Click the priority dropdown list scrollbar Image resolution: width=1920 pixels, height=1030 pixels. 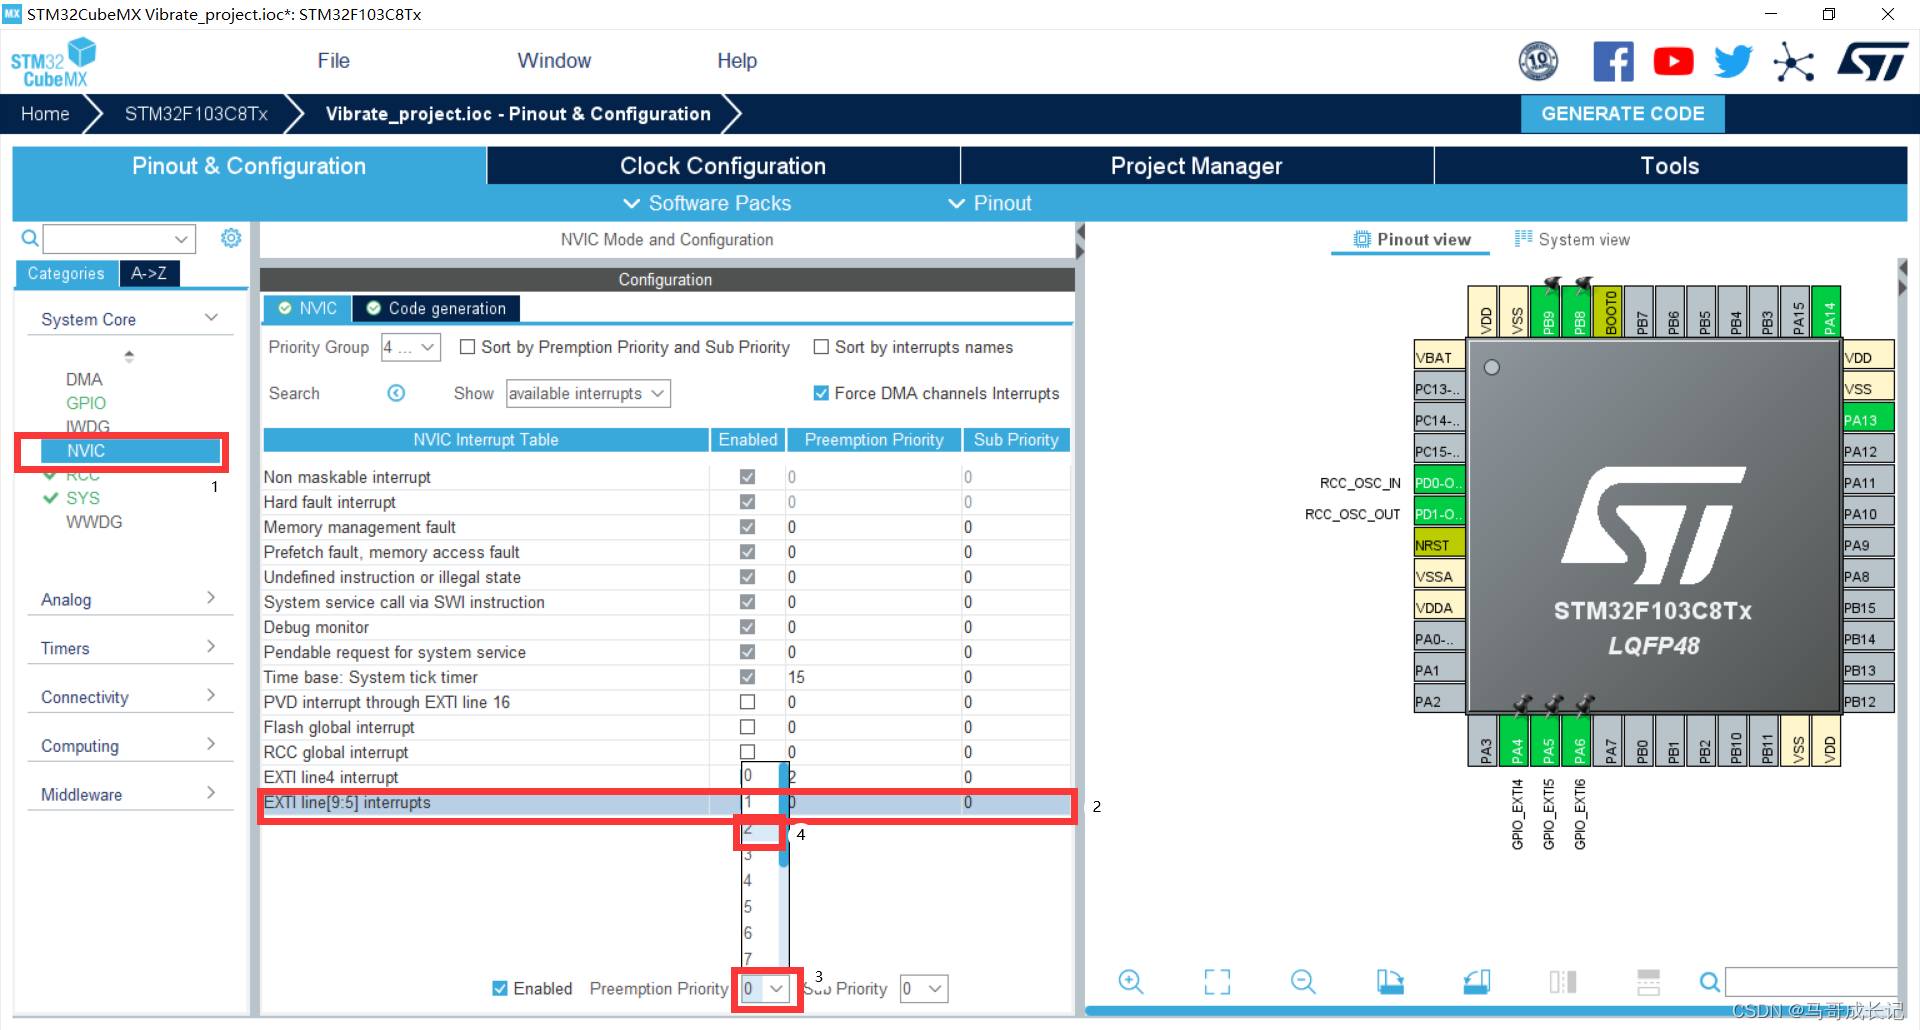tap(784, 815)
